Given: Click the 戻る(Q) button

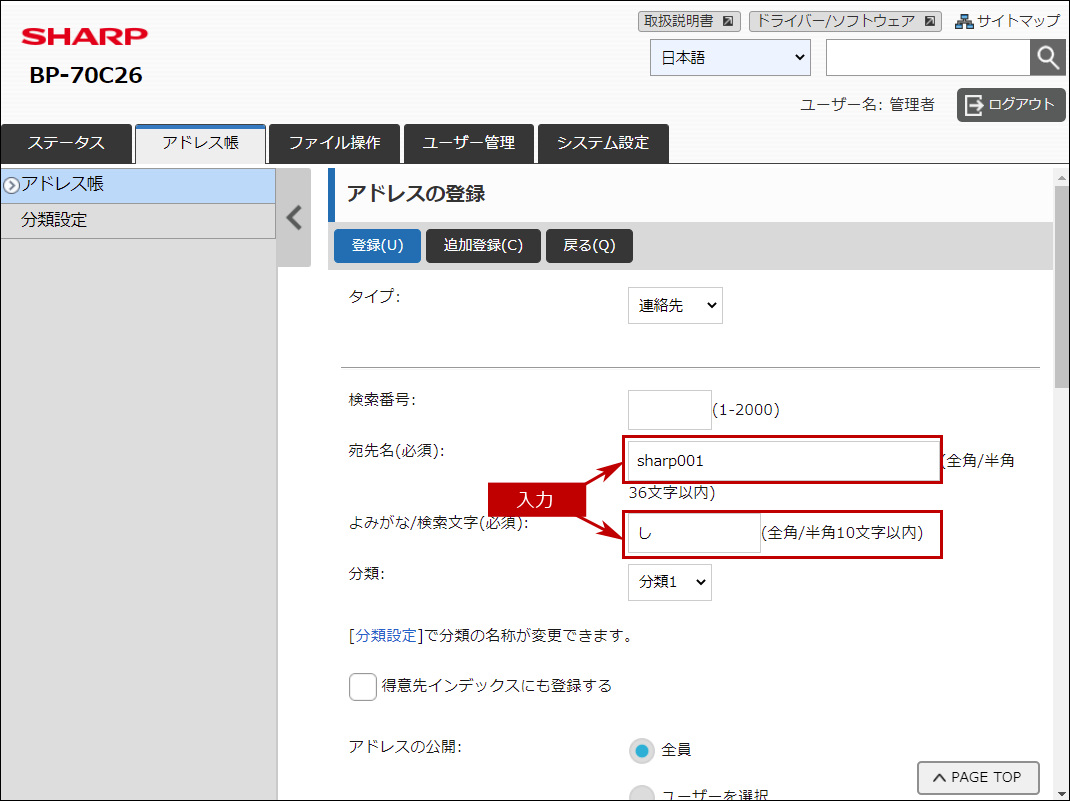Looking at the screenshot, I should click(x=589, y=246).
